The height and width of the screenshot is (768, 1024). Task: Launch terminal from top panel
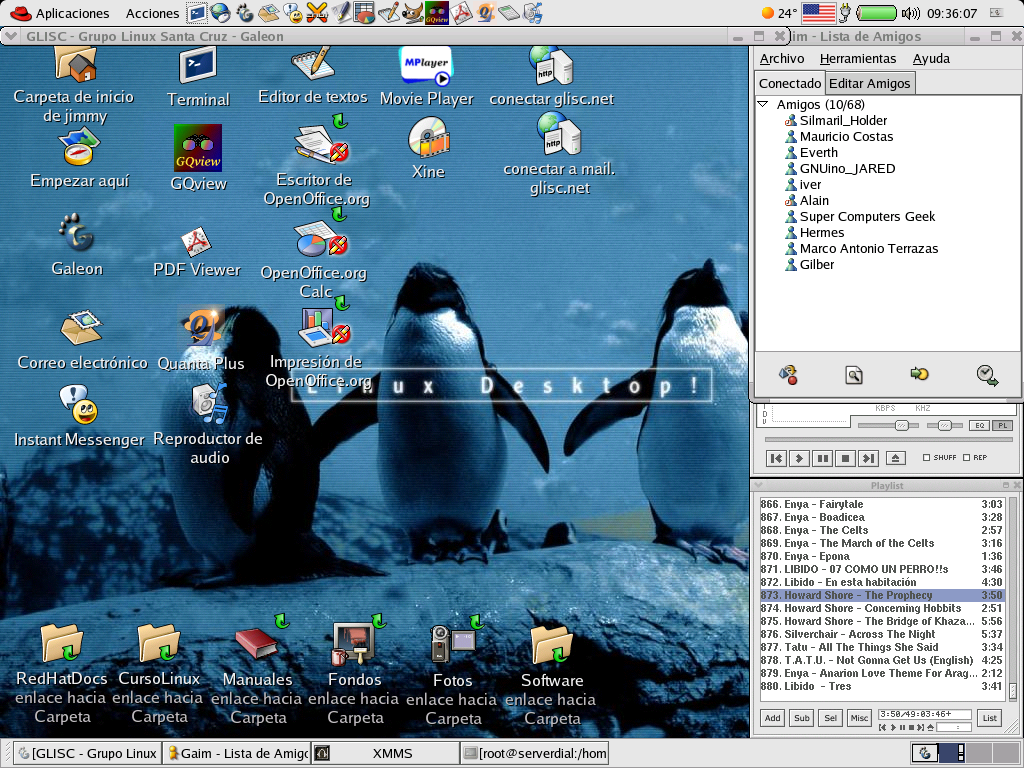pyautogui.click(x=197, y=12)
